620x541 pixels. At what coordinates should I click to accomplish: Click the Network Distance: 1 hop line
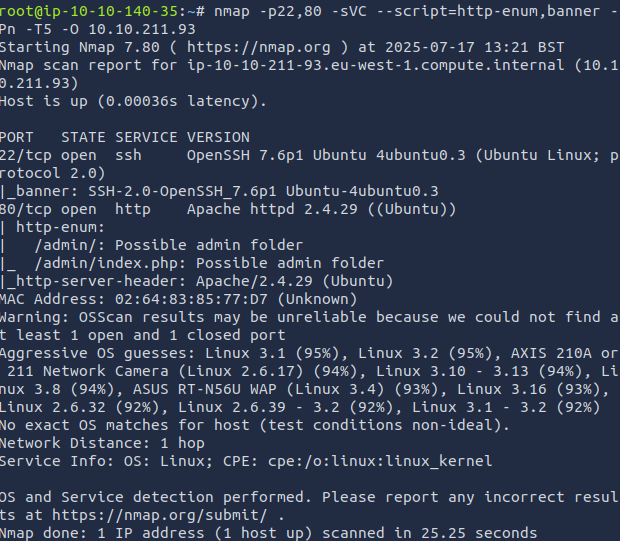click(102, 443)
